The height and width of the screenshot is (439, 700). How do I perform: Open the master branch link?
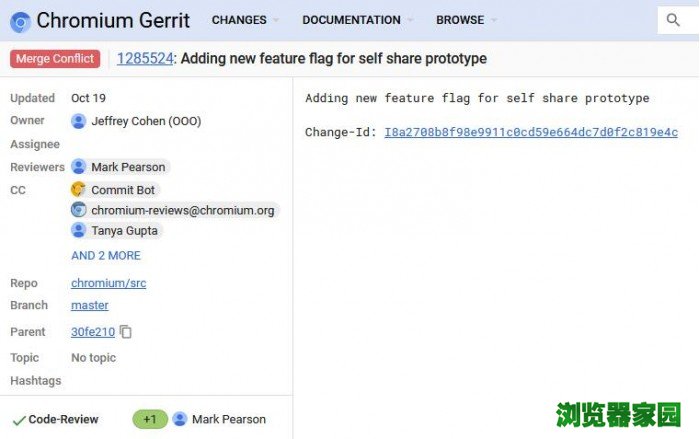pos(90,305)
